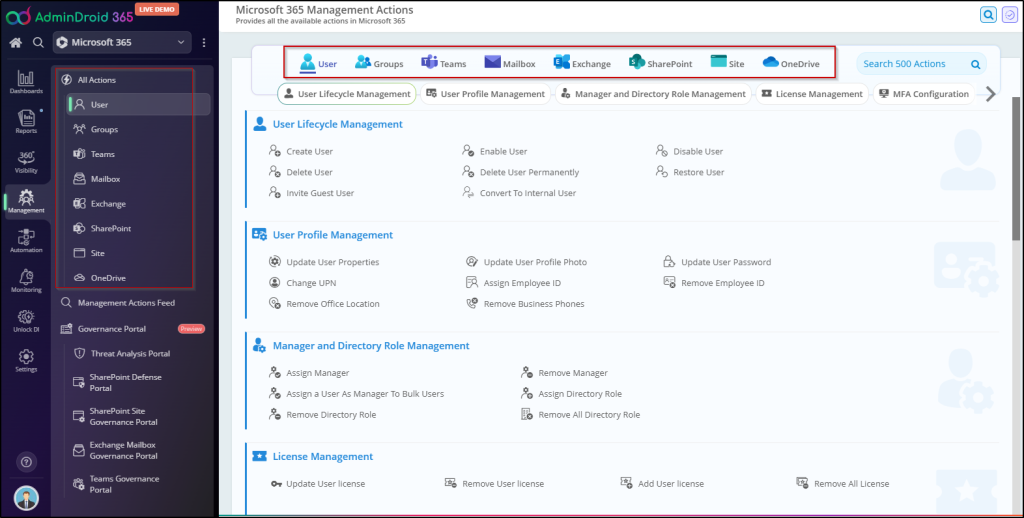Switch to the User top tab
This screenshot has height=518, width=1024.
(318, 63)
